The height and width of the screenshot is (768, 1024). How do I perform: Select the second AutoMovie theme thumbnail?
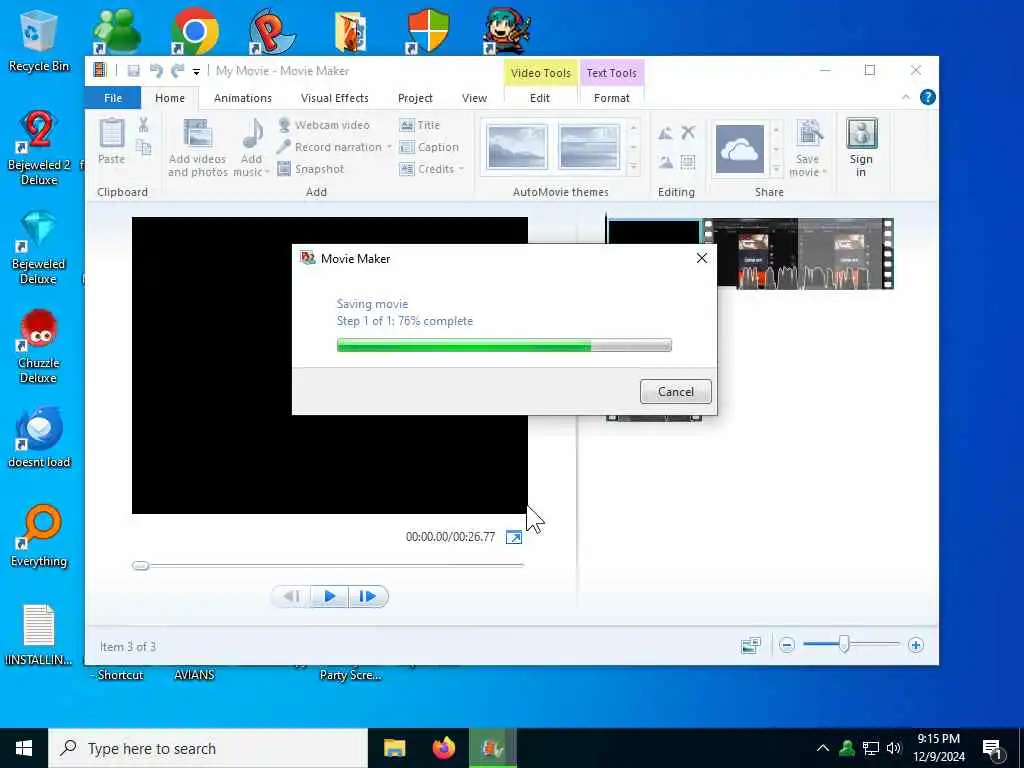[589, 147]
